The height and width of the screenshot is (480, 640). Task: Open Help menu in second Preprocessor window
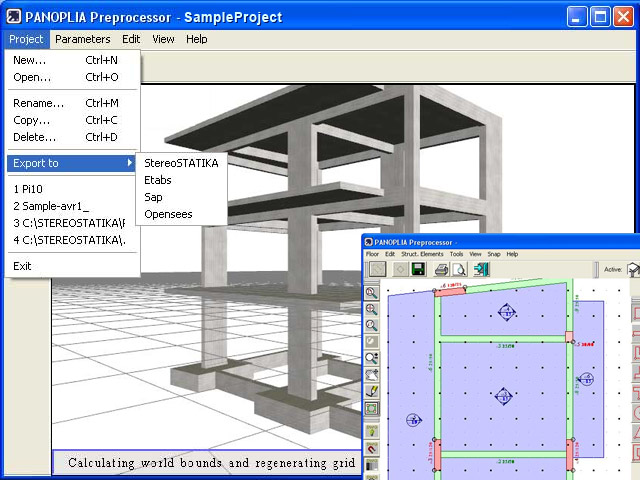tap(512, 254)
